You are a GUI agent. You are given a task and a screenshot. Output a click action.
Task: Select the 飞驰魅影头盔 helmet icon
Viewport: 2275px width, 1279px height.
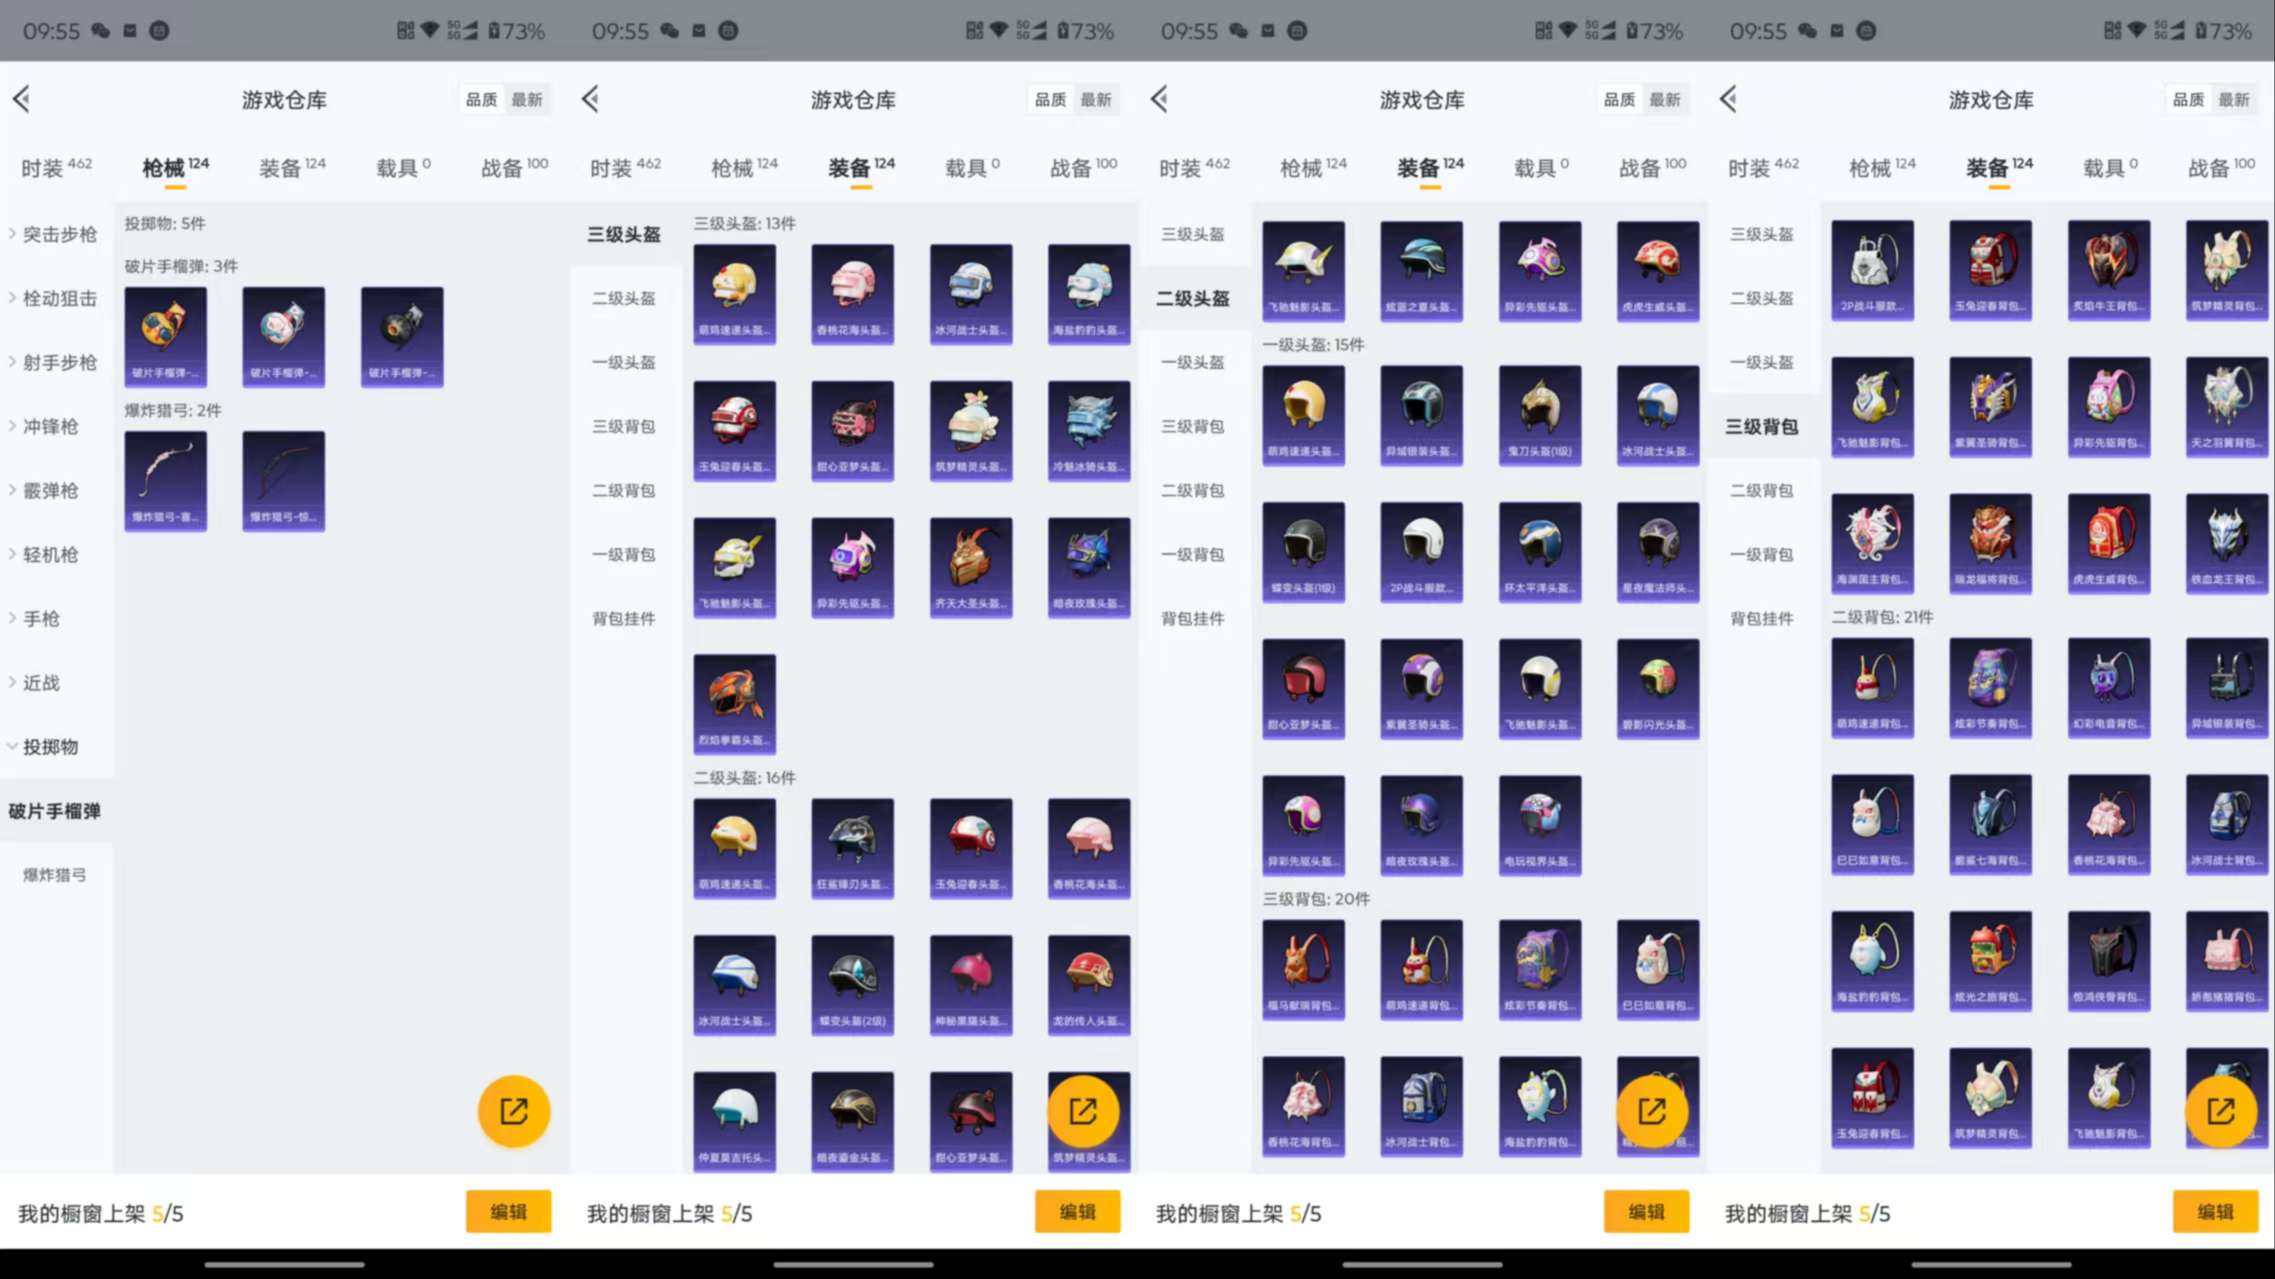pyautogui.click(x=735, y=566)
